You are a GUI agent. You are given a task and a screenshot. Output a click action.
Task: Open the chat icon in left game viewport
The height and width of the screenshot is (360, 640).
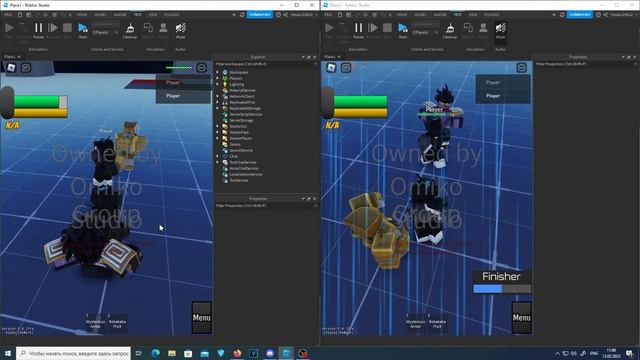coord(26,67)
